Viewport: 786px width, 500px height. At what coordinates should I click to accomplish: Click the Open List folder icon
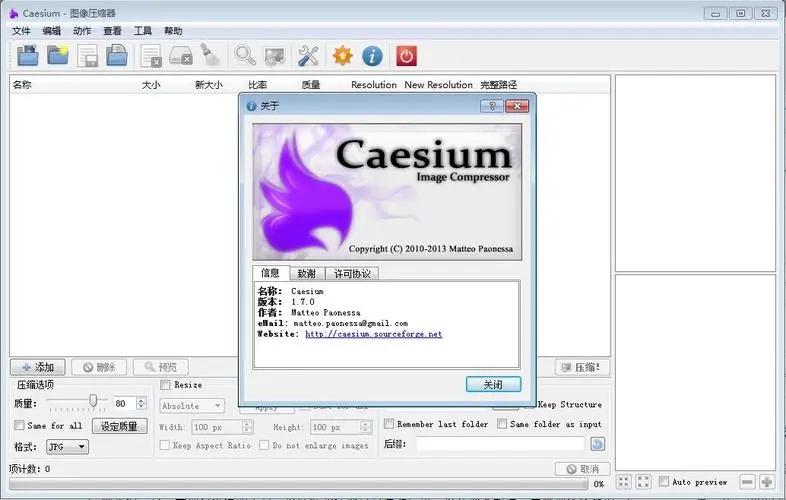coord(117,56)
